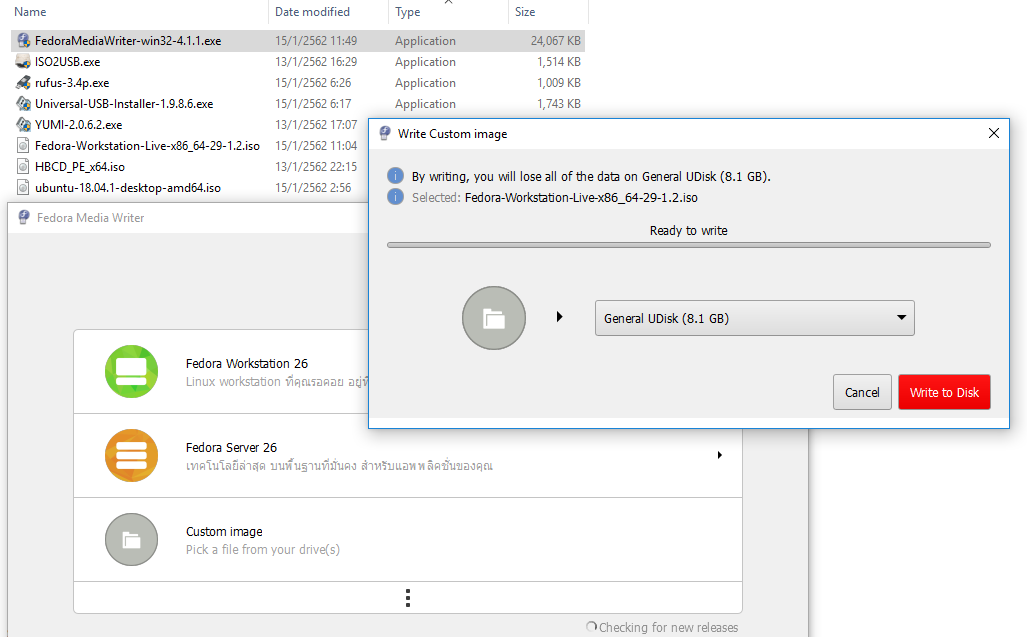1027x637 pixels.
Task: Close the Write Custom image dialog
Action: 993,133
